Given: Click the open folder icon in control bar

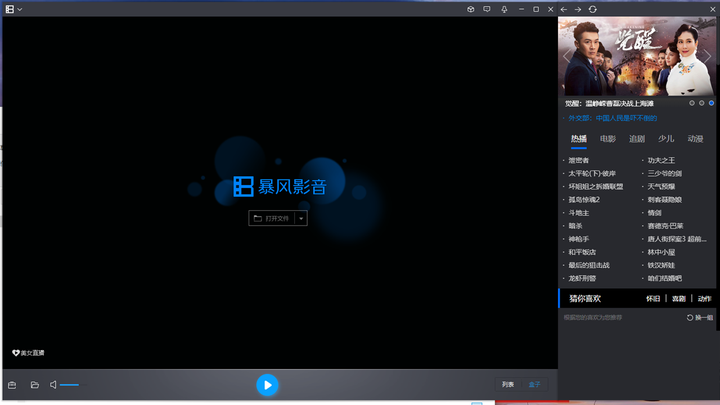Looking at the screenshot, I should [34, 385].
